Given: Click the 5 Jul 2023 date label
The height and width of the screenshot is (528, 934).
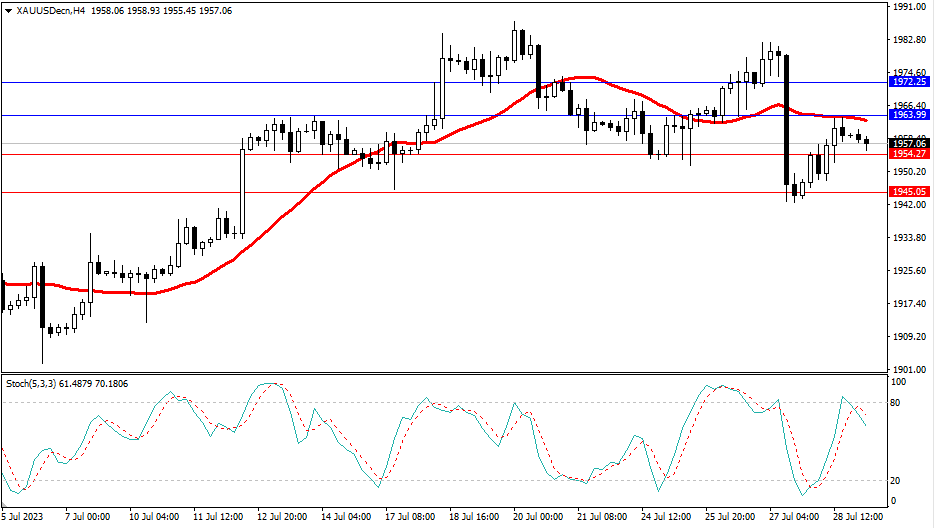Looking at the screenshot, I should pyautogui.click(x=24, y=517).
